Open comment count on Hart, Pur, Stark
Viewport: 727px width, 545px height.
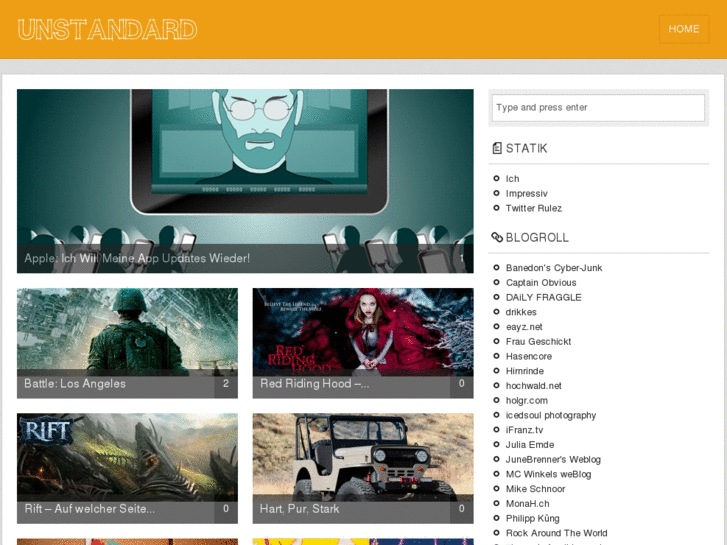(461, 509)
